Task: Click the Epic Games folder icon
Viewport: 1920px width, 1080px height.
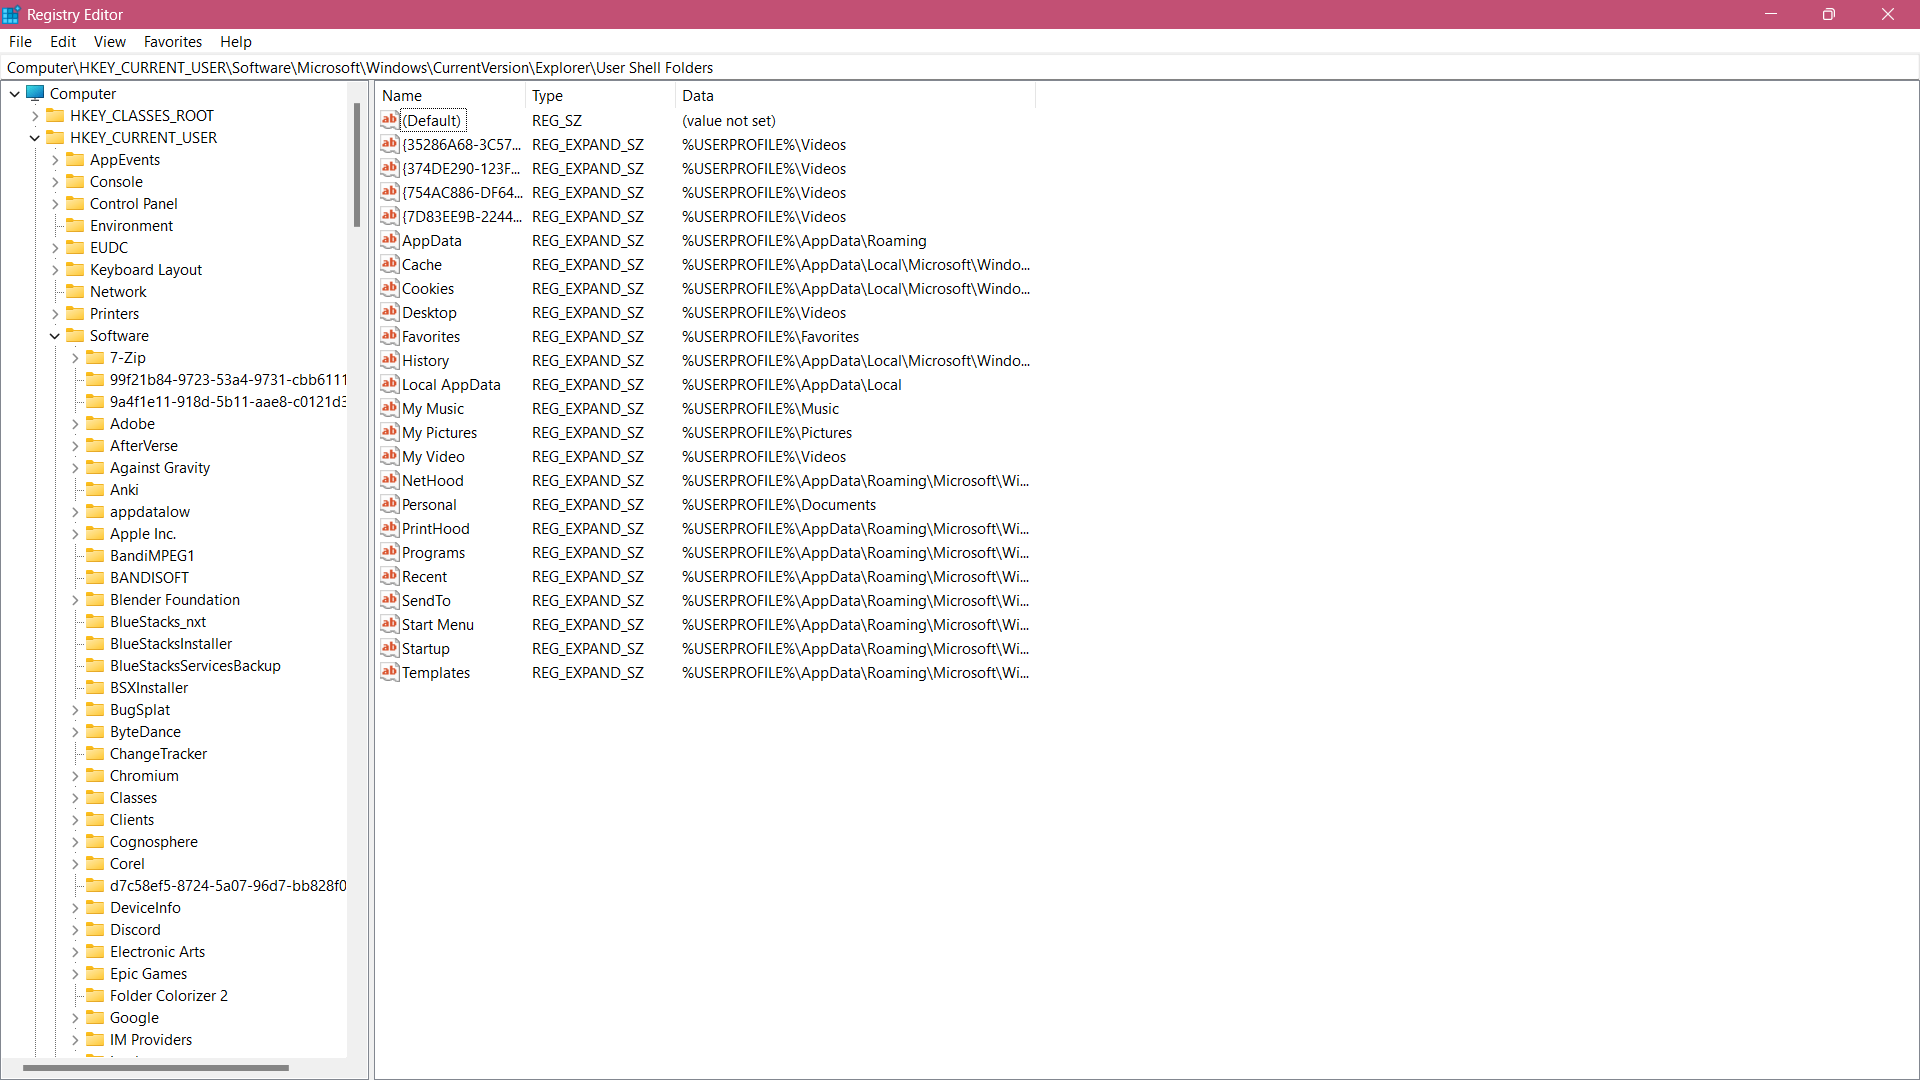Action: (95, 973)
